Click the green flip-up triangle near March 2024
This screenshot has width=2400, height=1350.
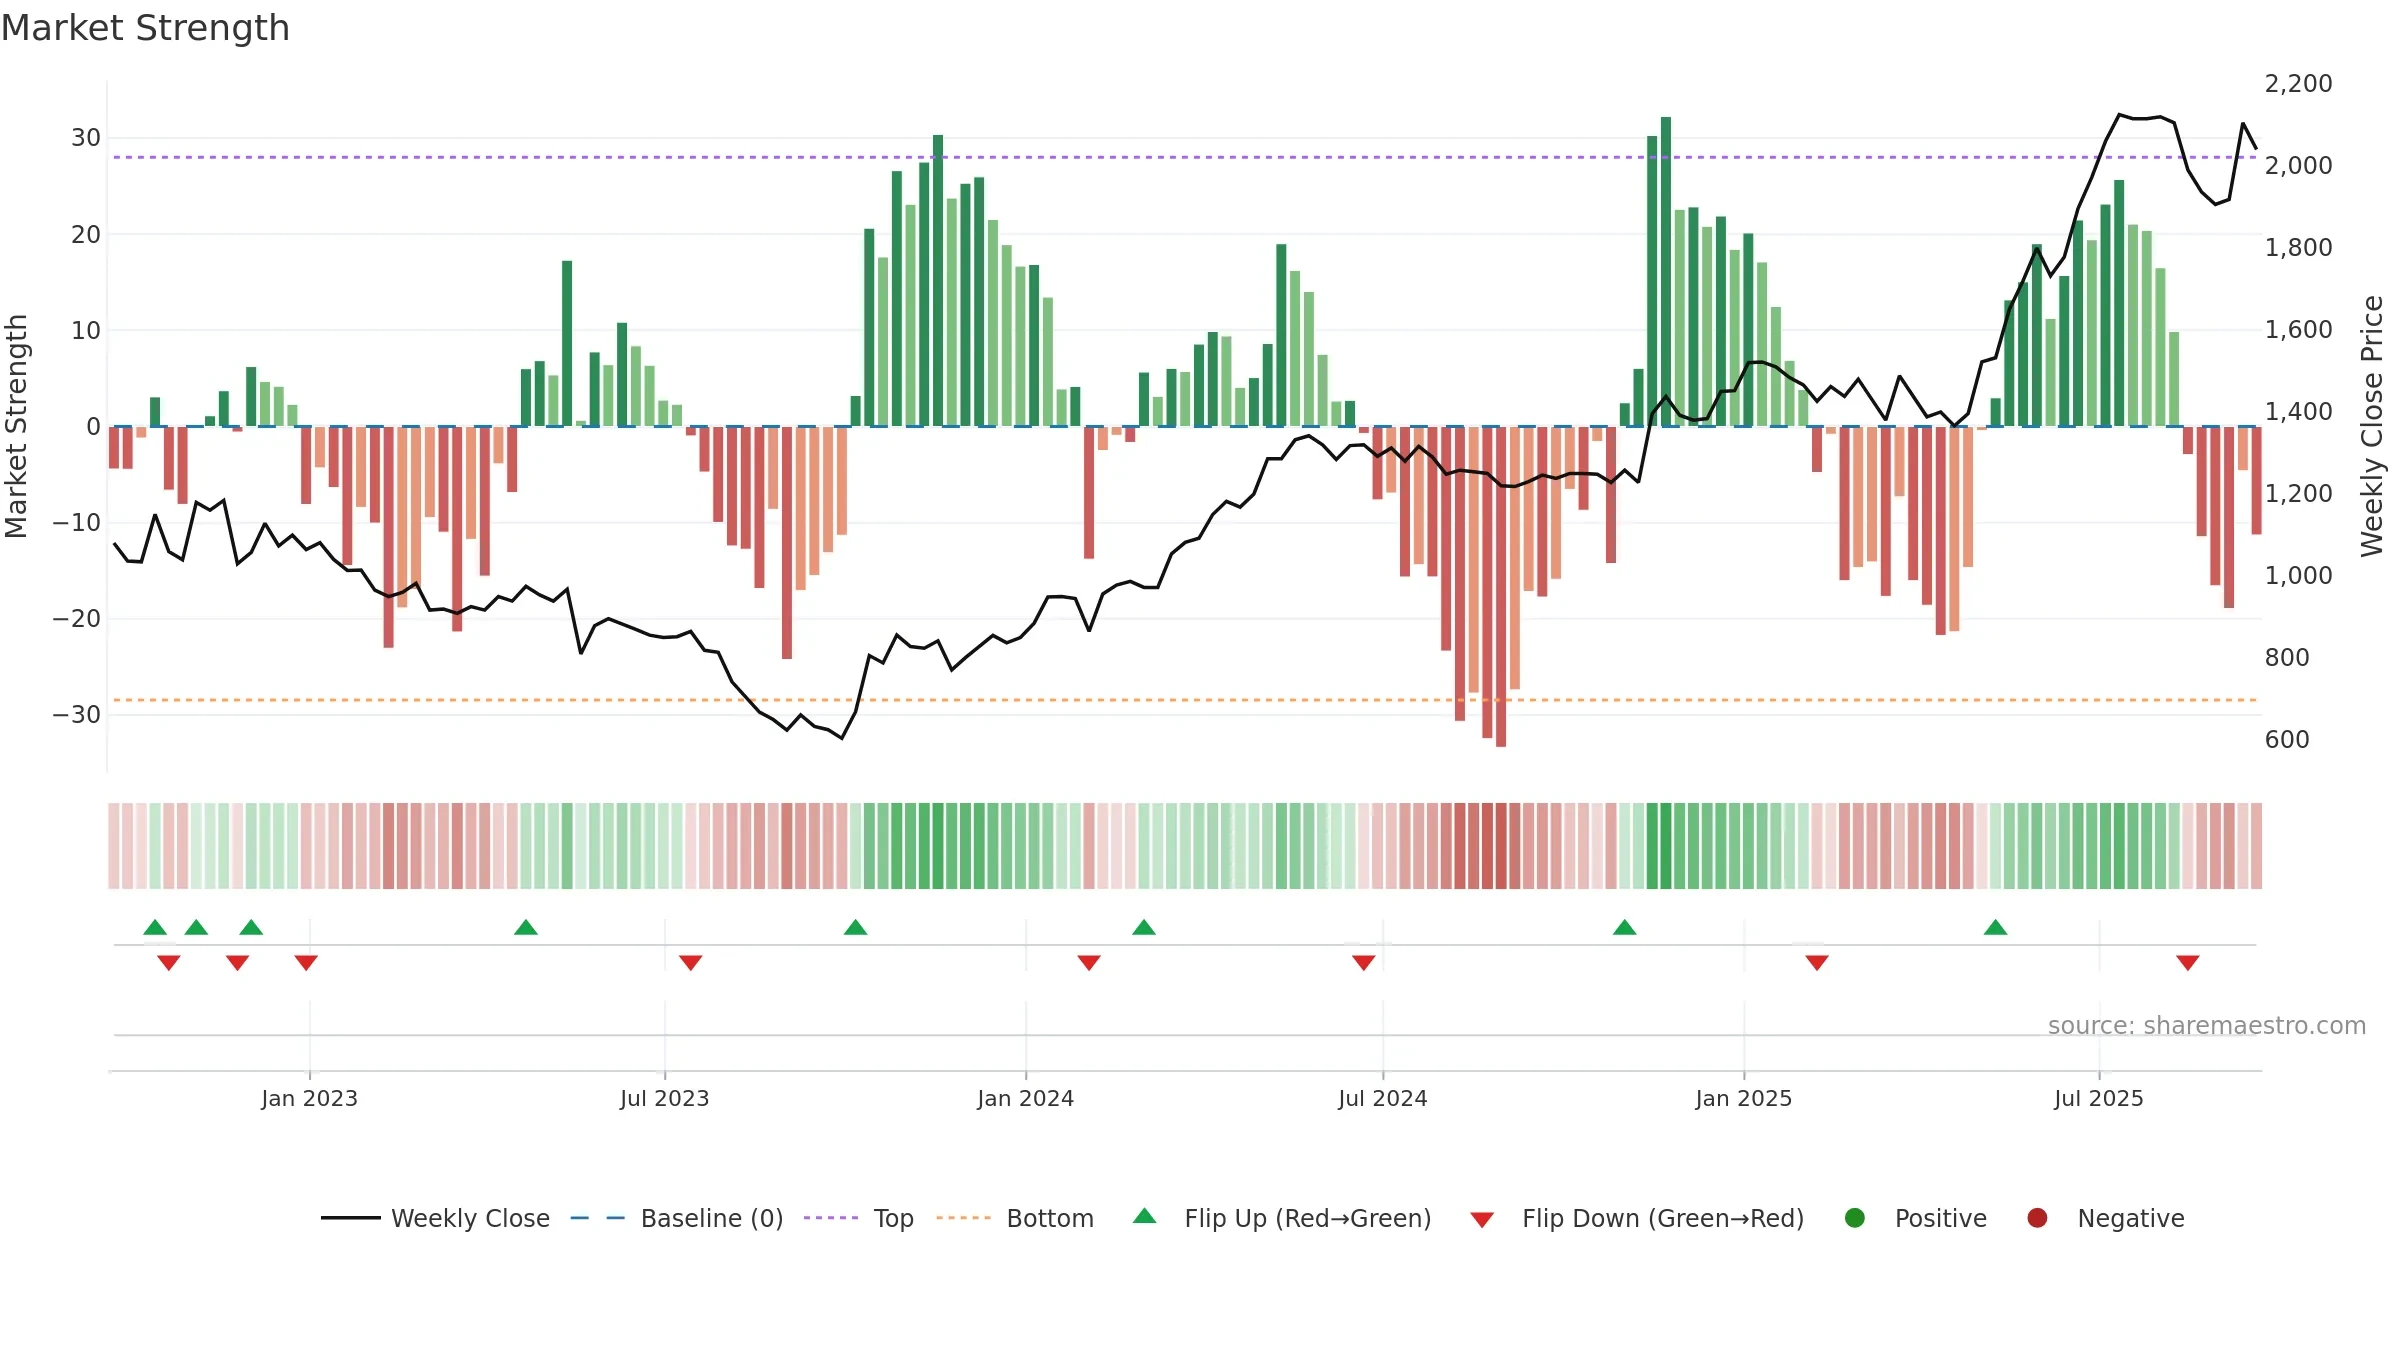point(1144,928)
